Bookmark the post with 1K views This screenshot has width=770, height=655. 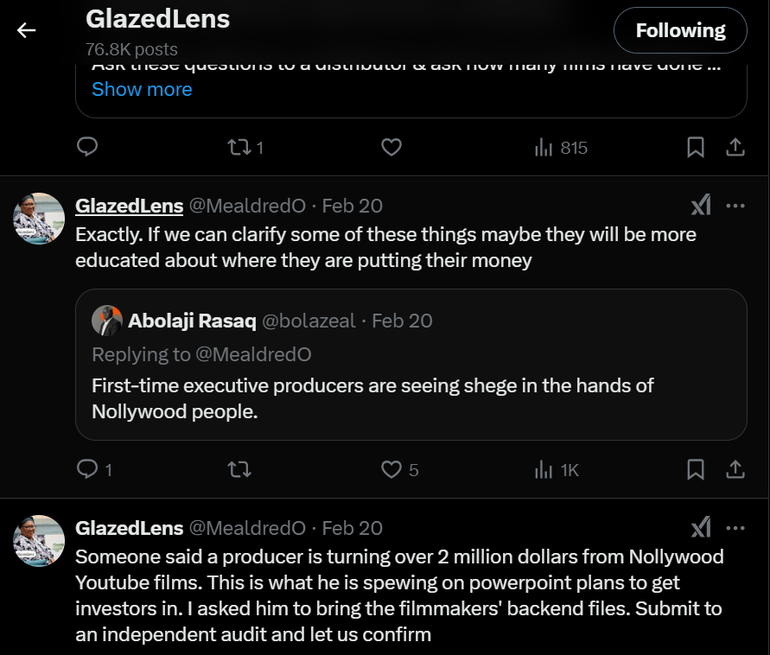pos(695,469)
